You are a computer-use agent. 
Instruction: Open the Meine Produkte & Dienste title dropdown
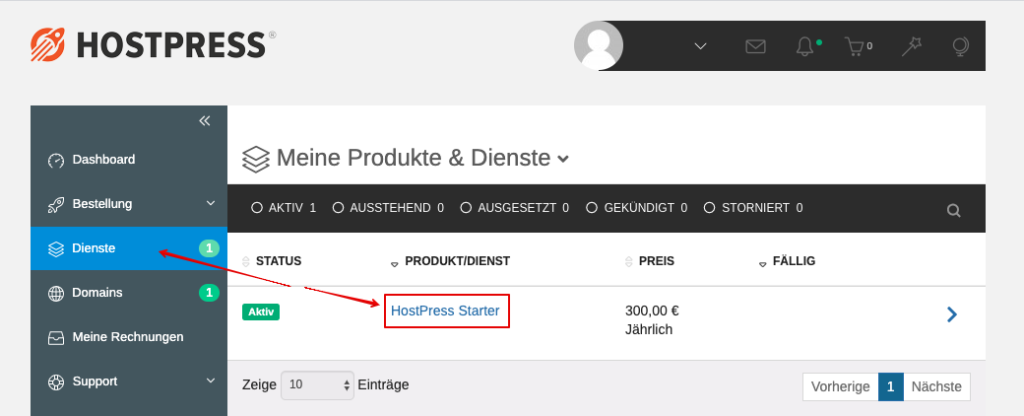(423, 158)
